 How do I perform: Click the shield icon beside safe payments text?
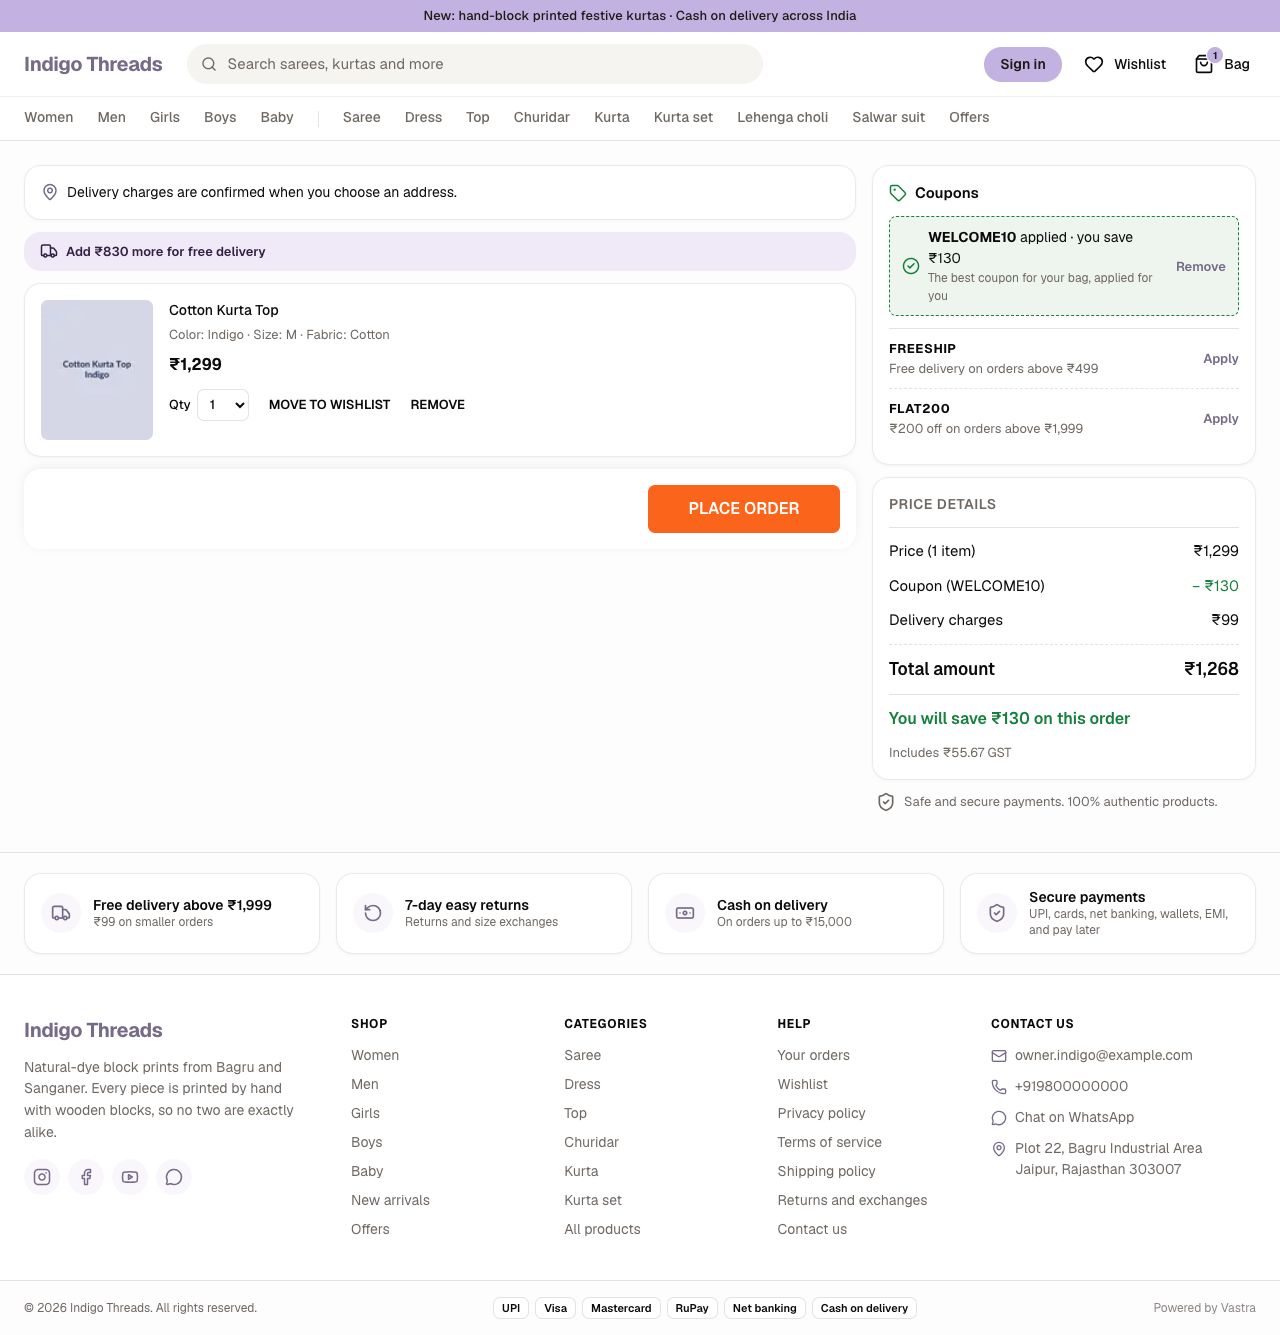click(x=886, y=802)
